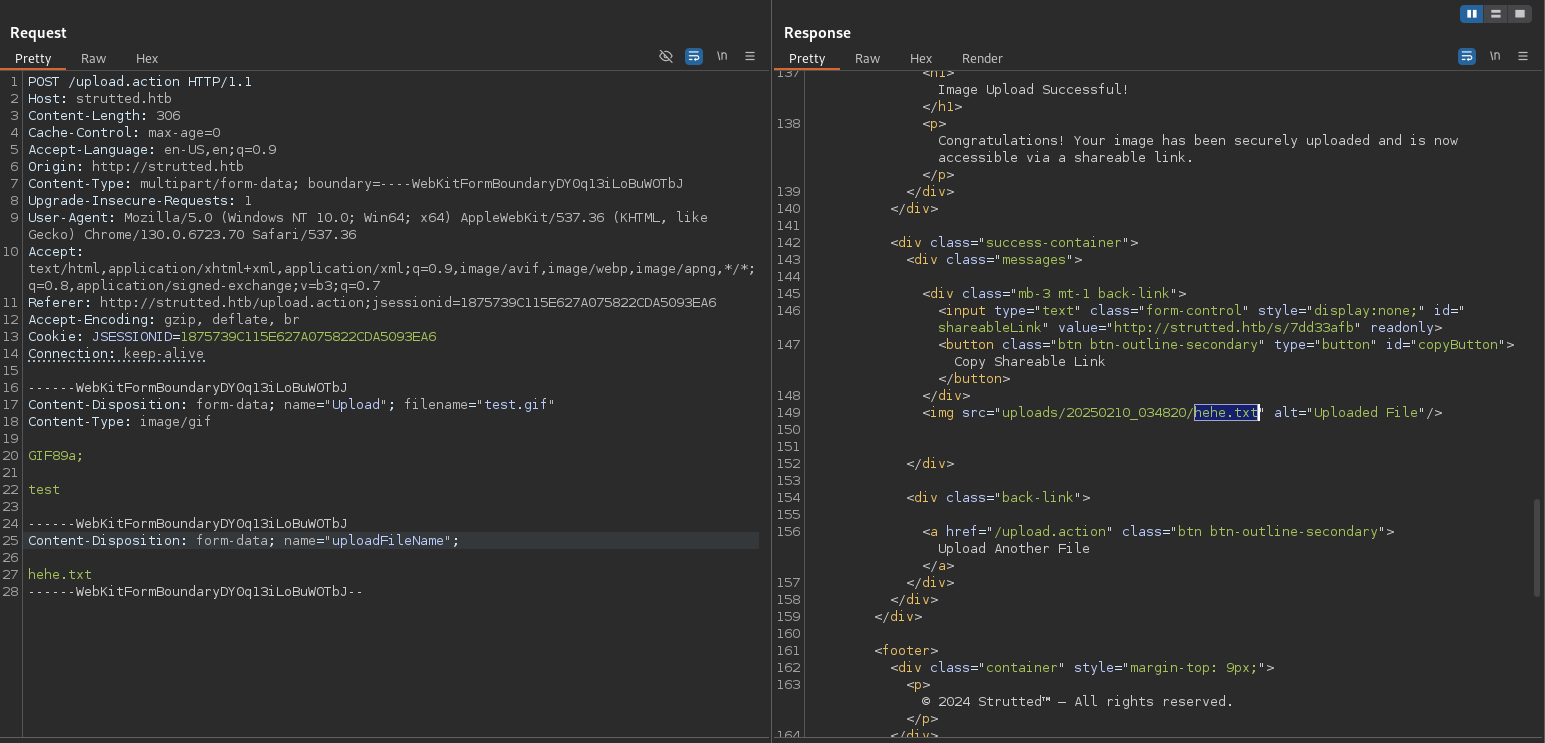Switch to top-bottom stacked layout
This screenshot has width=1545, height=743.
[x=1495, y=14]
